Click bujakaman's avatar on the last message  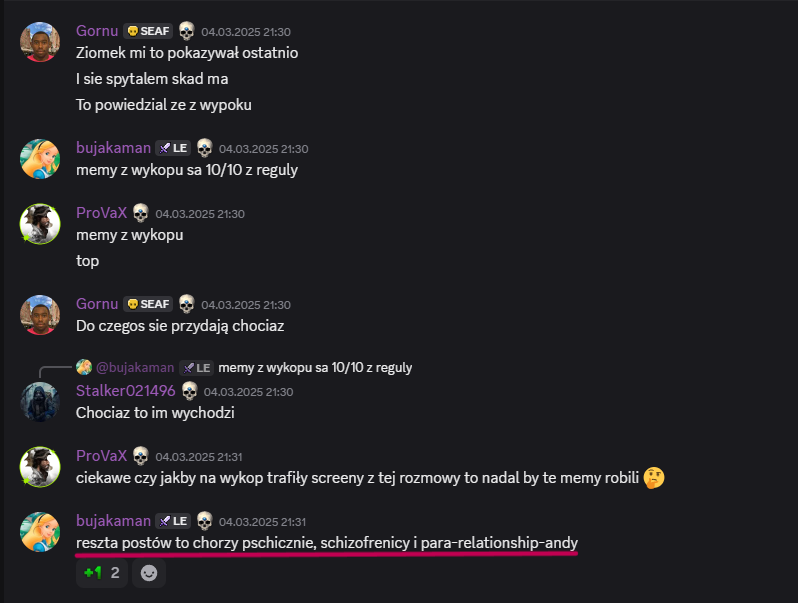pyautogui.click(x=40, y=531)
